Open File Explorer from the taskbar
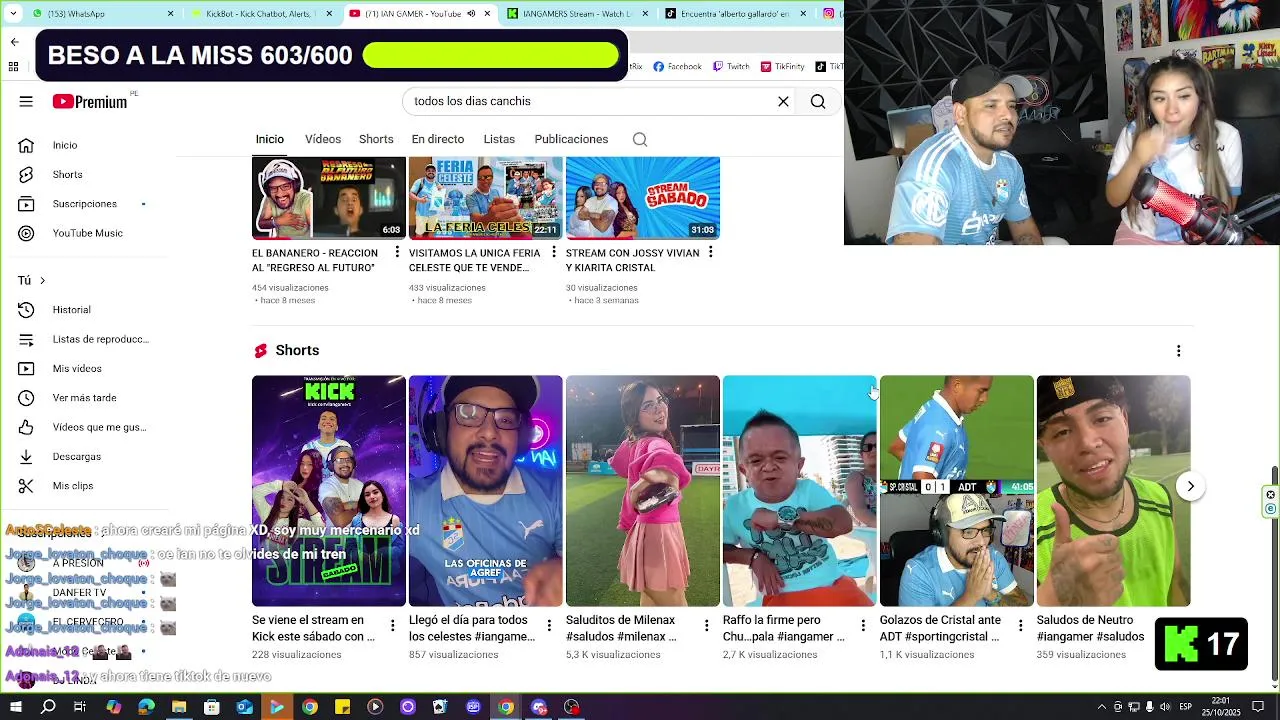The image size is (1280, 720). [179, 707]
